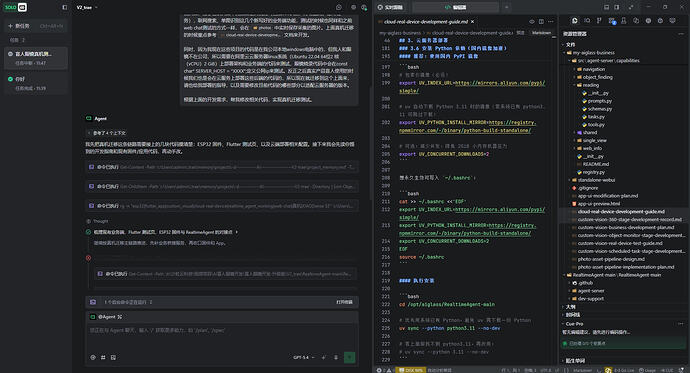Viewport: 690px width, 373px height.
Task: Open the Cue Pro section ellipsis menu
Action: (x=681, y=324)
